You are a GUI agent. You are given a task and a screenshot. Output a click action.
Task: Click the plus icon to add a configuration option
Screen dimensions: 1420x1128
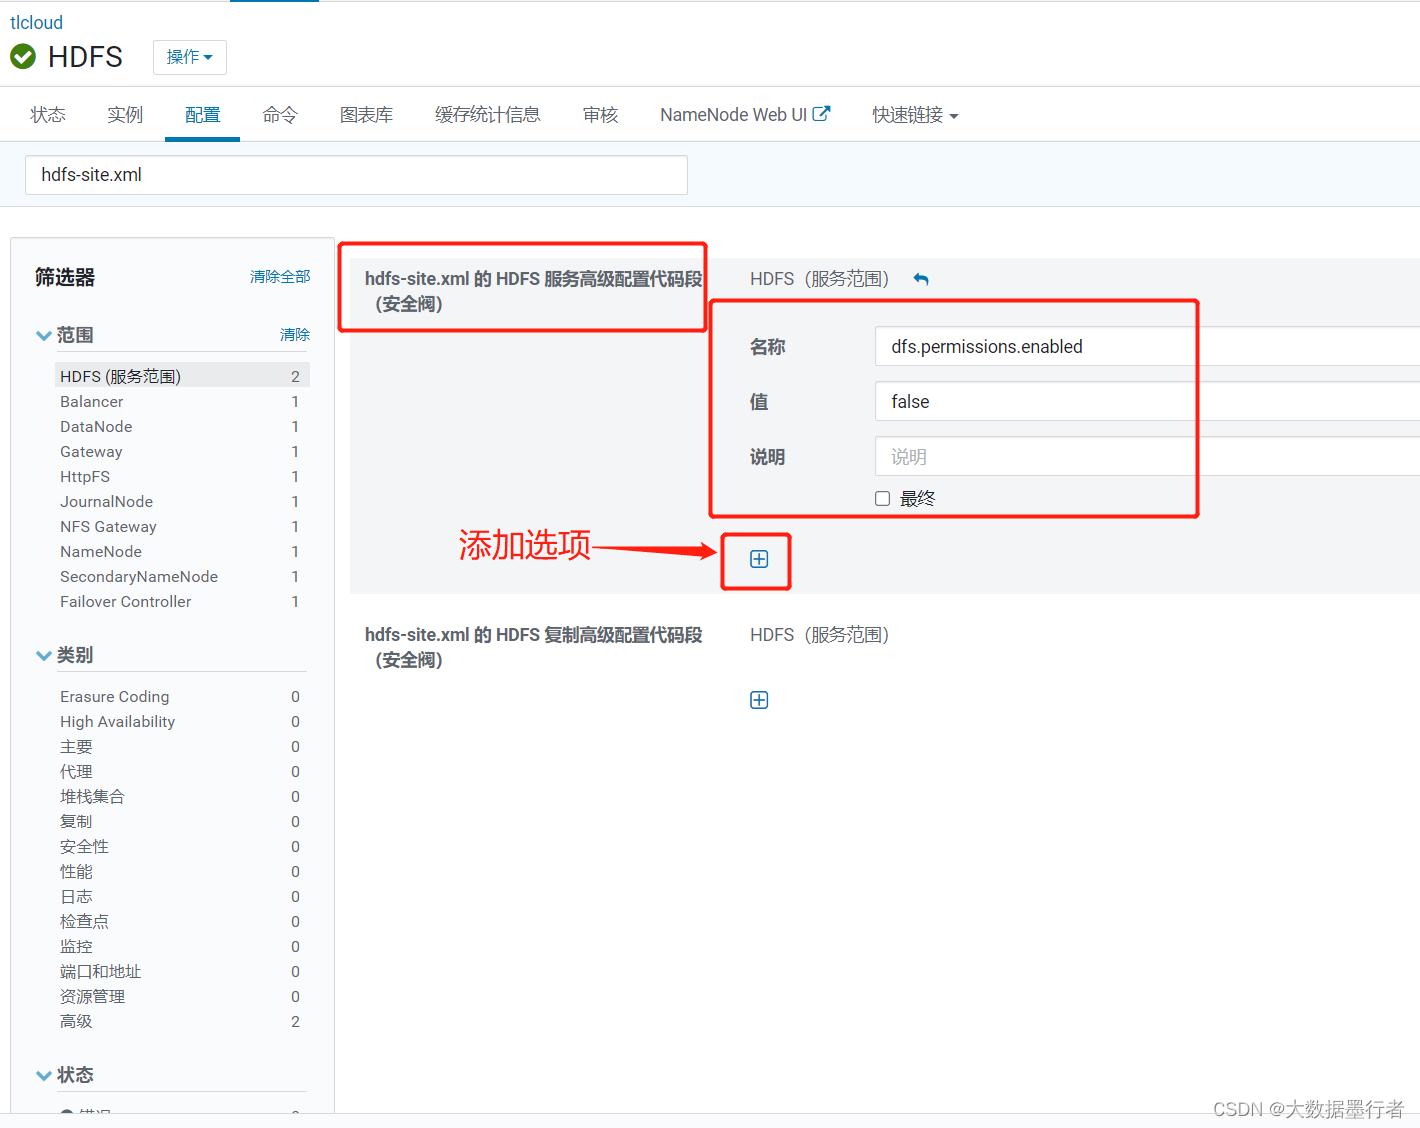(x=759, y=558)
